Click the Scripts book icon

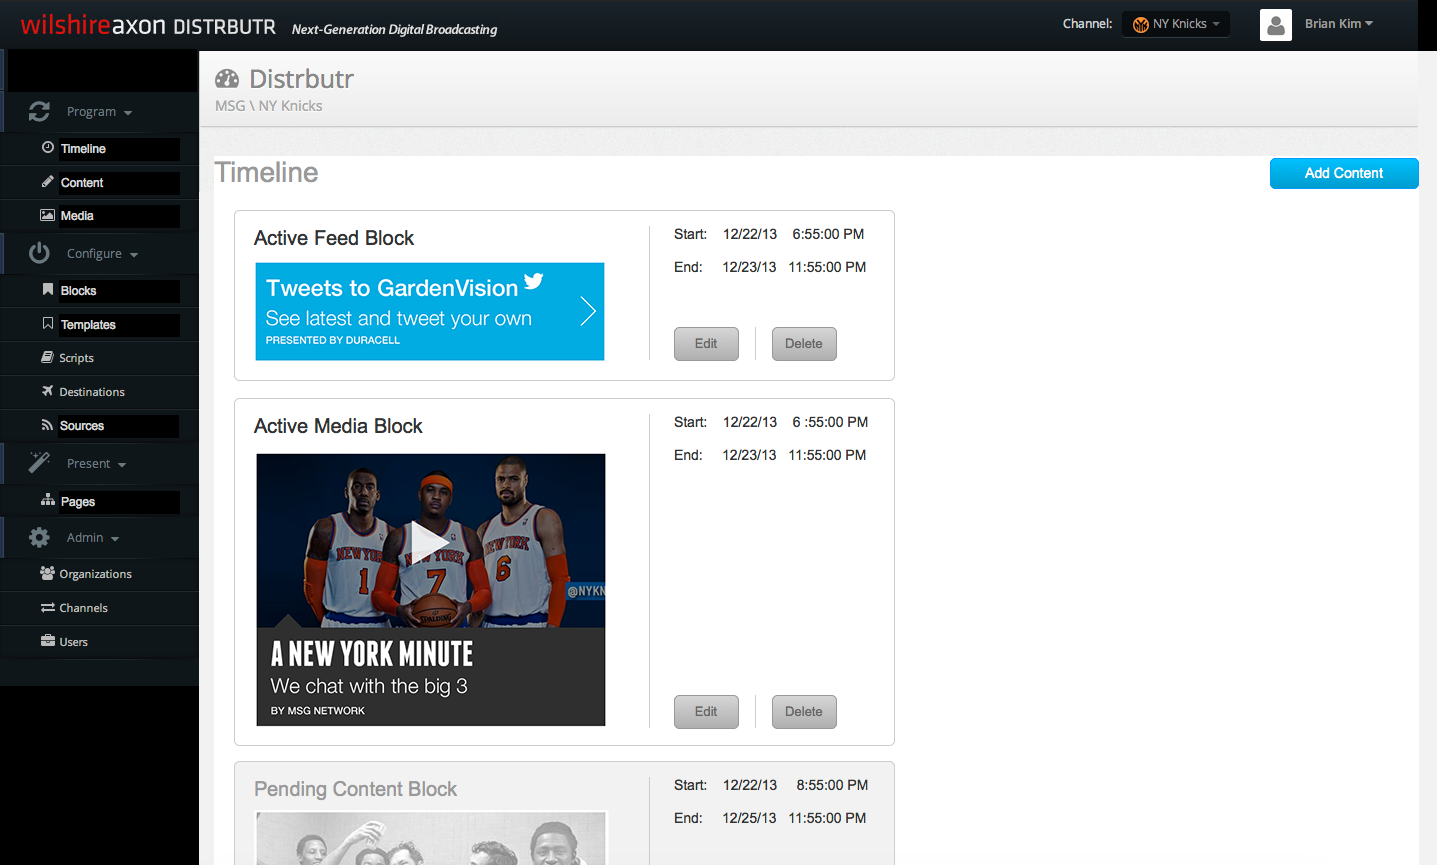[x=47, y=357]
